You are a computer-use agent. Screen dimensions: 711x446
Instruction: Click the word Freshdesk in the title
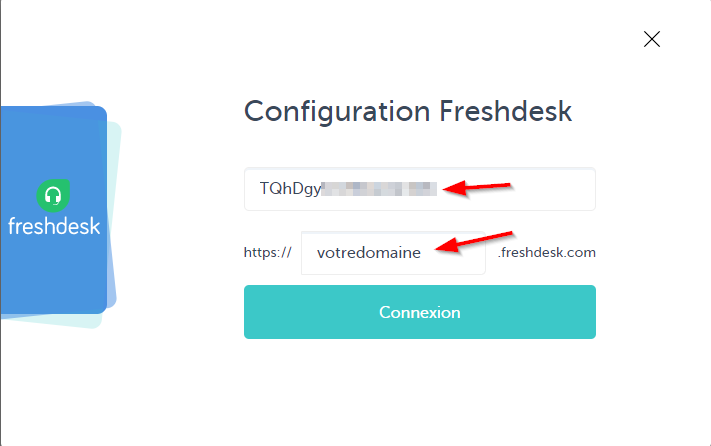[506, 111]
